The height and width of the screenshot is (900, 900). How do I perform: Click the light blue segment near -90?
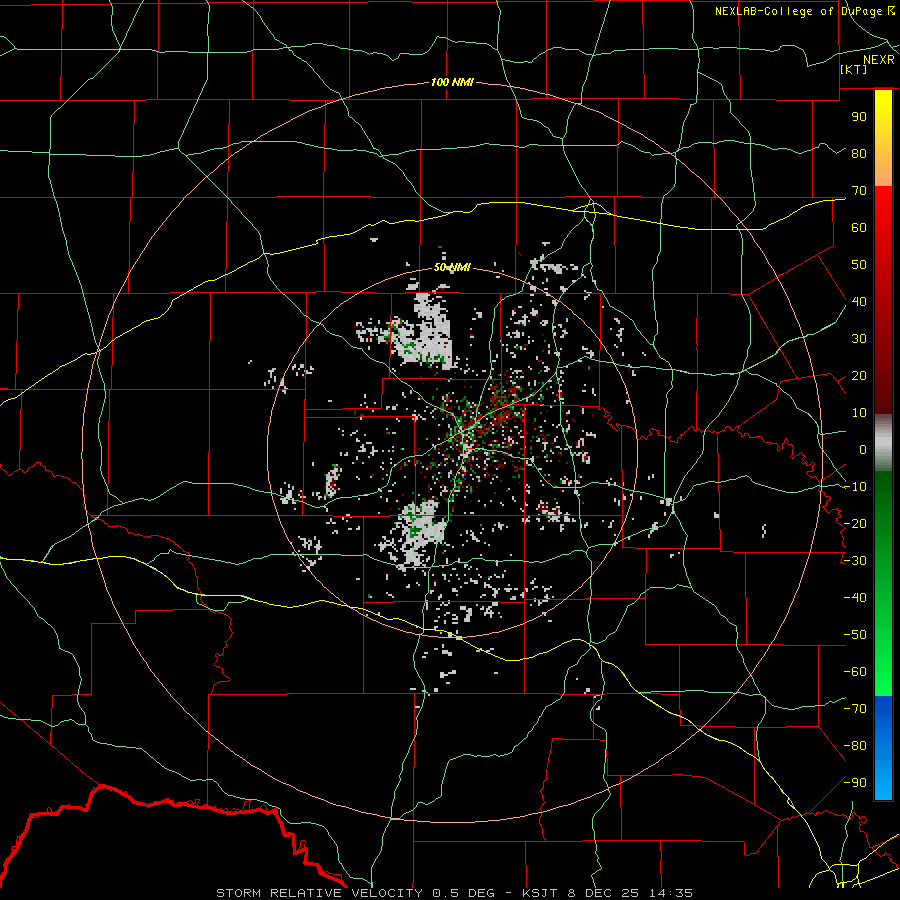click(883, 781)
